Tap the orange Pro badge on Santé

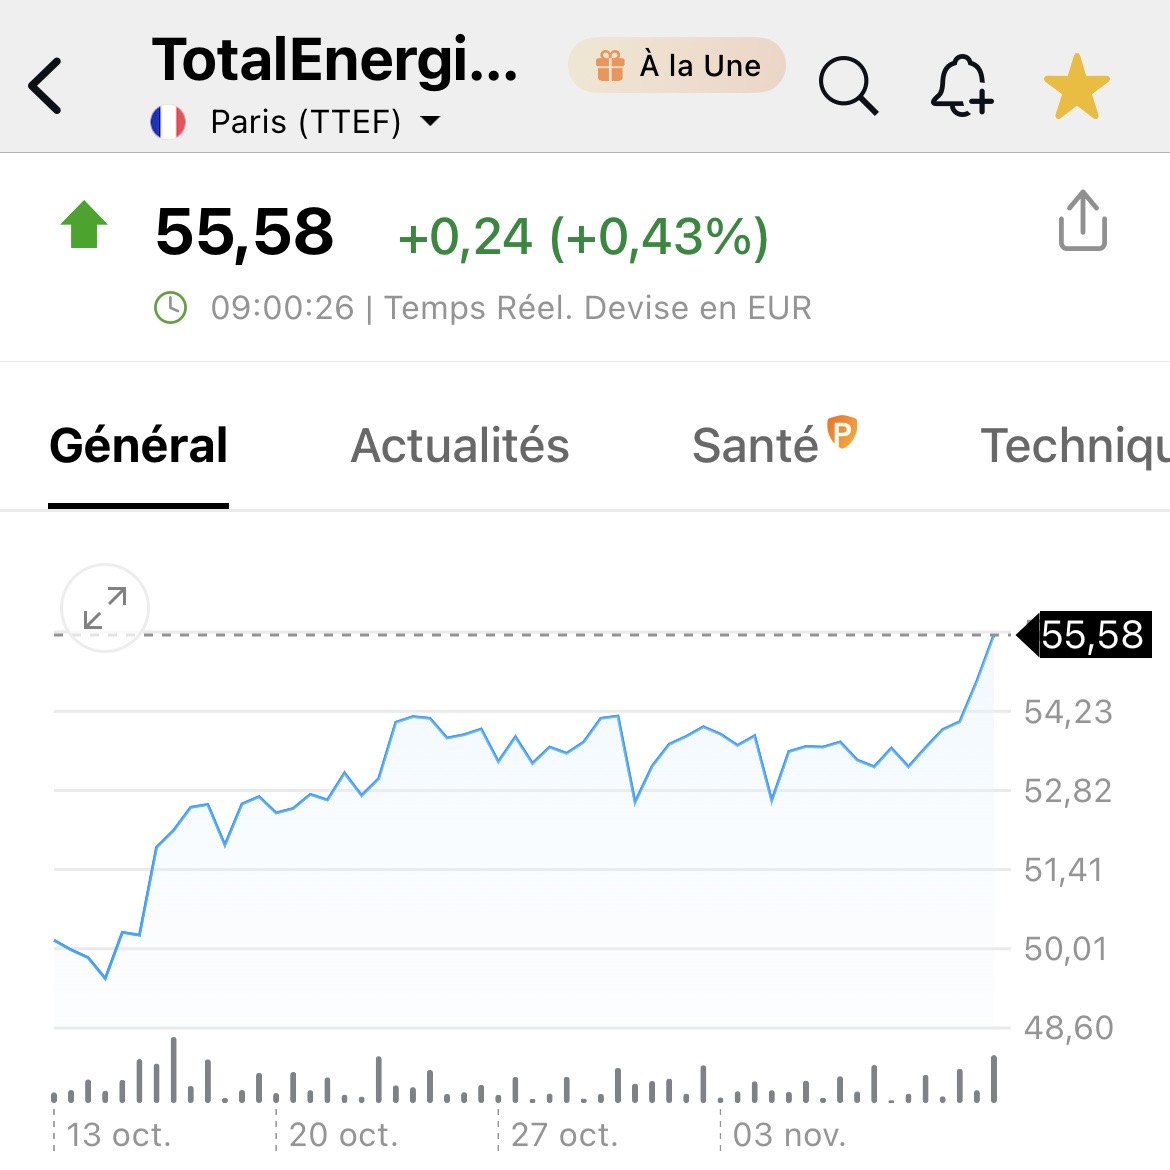tap(843, 432)
